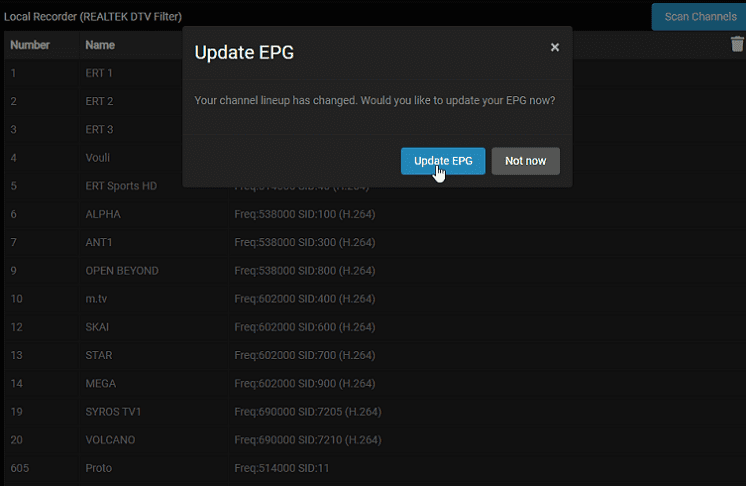Click the trash icon above the channel list
746x486 pixels.
coord(737,44)
